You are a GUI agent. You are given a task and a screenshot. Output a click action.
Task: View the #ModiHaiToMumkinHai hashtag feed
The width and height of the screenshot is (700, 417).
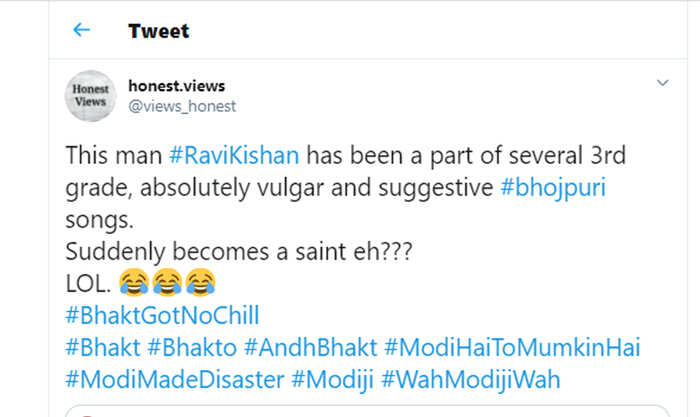point(512,347)
